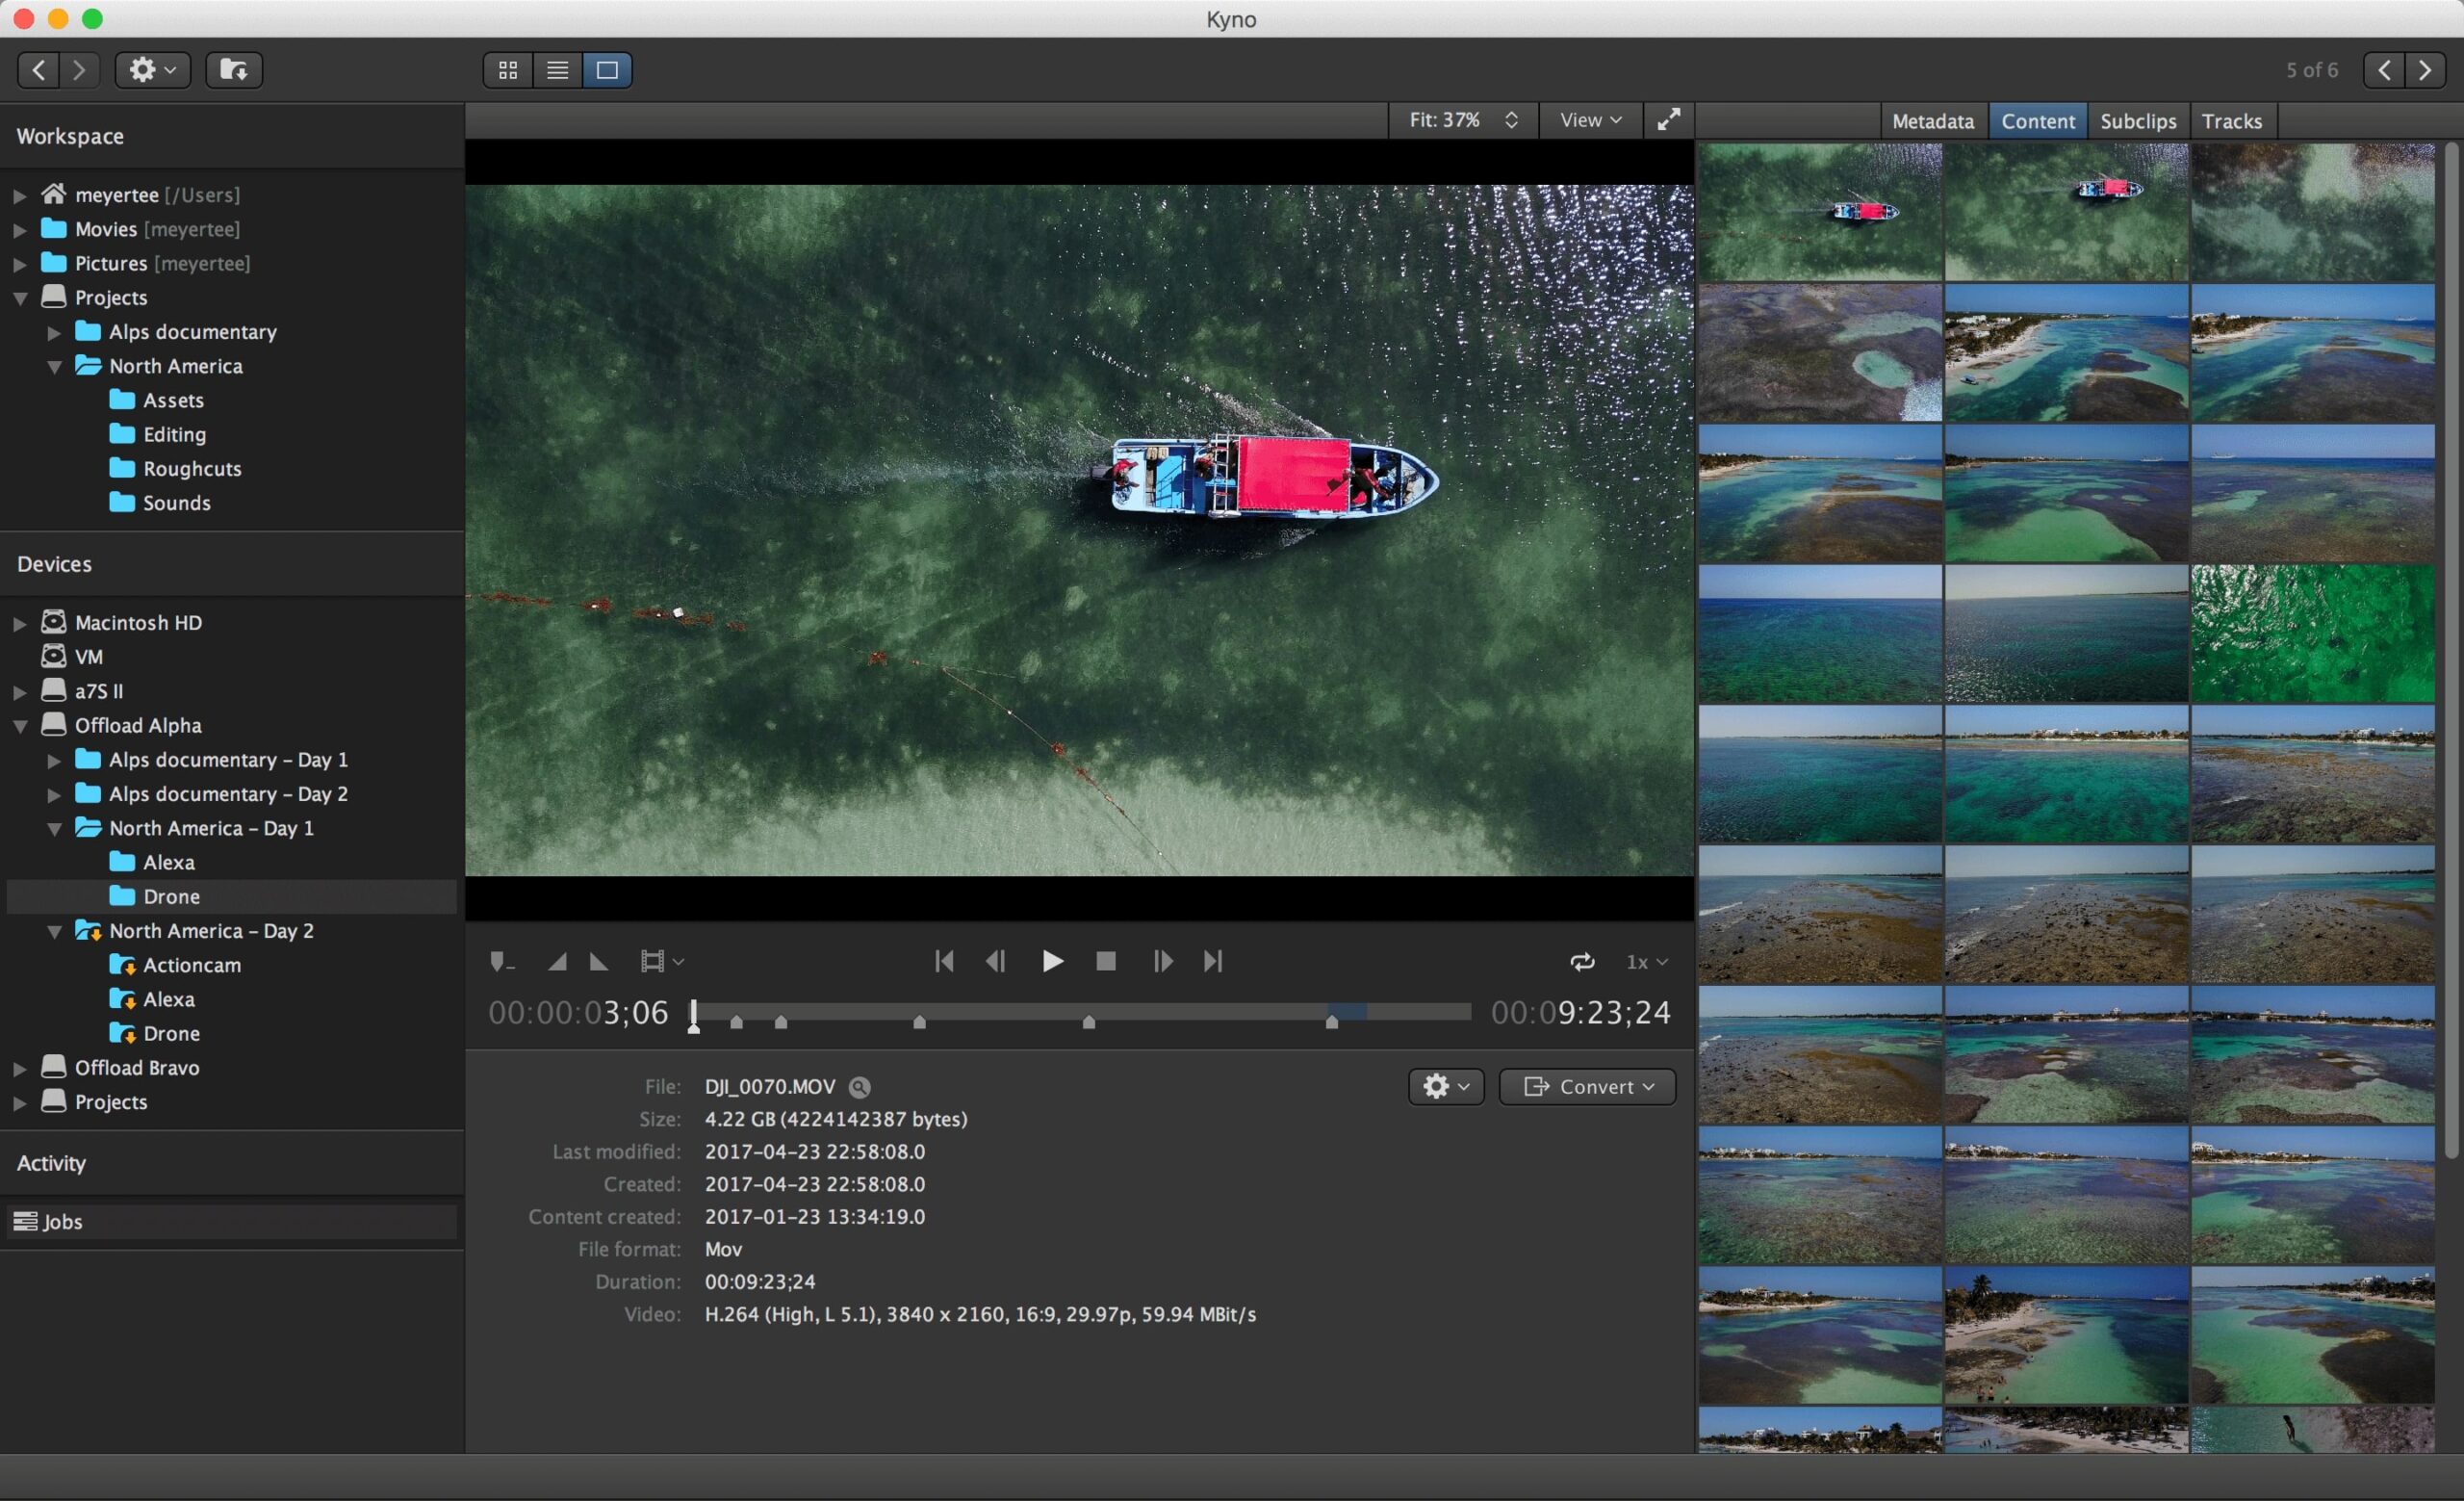This screenshot has height=1501, width=2464.
Task: Toggle loop playback on
Action: [1581, 962]
